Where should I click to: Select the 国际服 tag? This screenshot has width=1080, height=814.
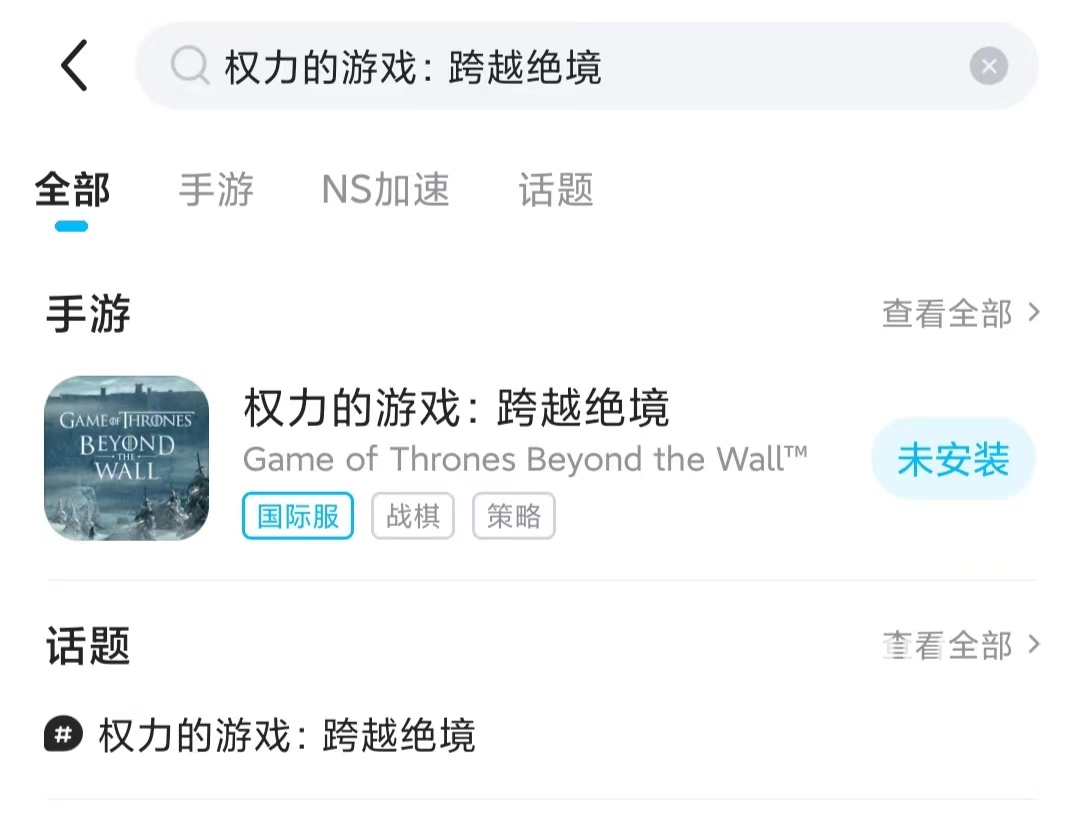pos(298,516)
